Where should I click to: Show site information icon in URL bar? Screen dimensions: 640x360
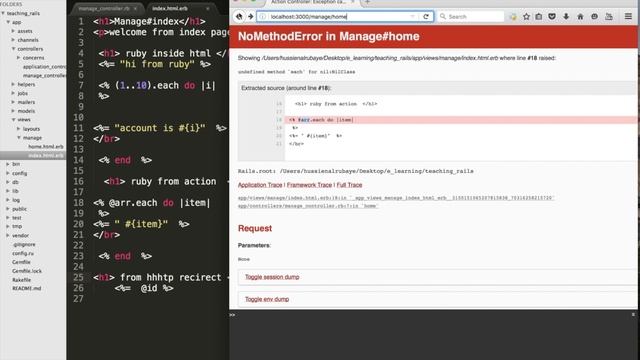(x=262, y=17)
